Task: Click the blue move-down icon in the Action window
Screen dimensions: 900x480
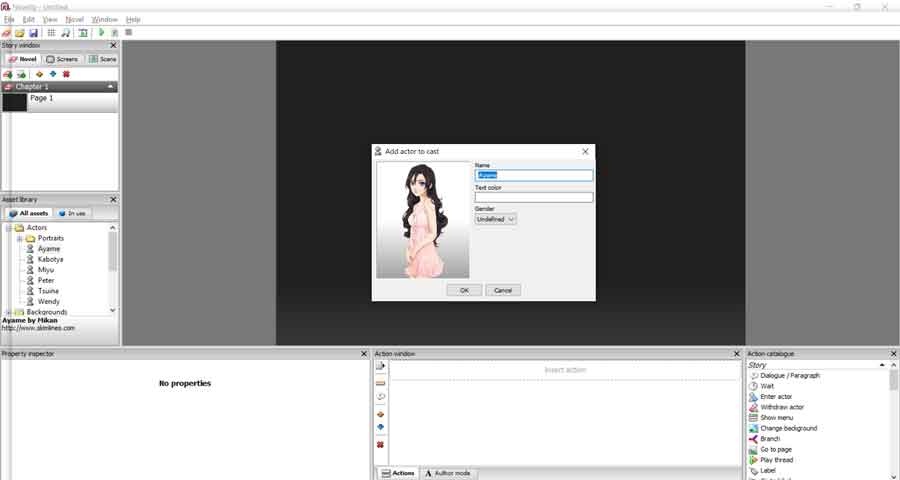Action: pyautogui.click(x=380, y=427)
